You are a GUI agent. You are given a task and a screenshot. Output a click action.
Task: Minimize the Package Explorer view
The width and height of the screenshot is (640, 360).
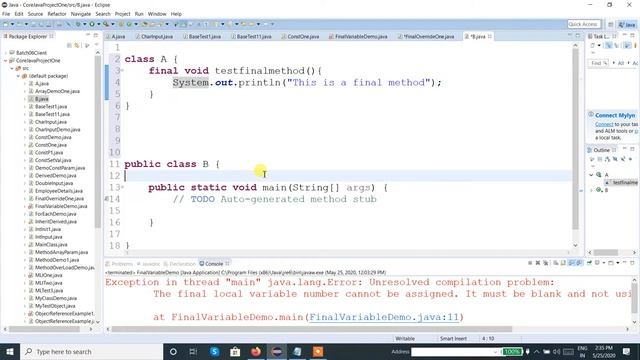pyautogui.click(x=88, y=36)
